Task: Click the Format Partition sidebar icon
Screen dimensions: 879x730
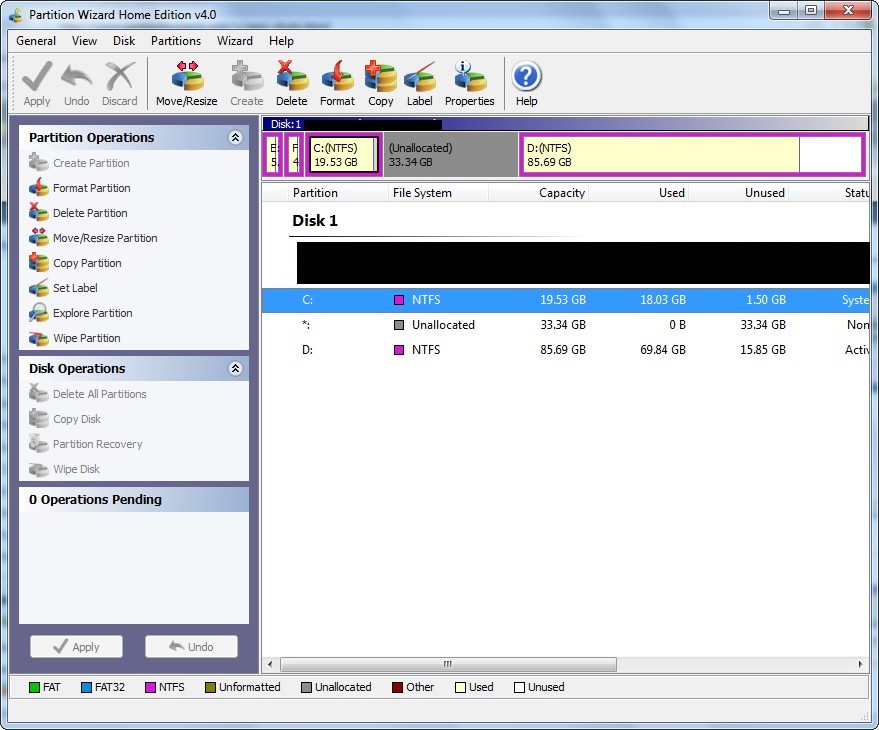Action: pyautogui.click(x=39, y=188)
